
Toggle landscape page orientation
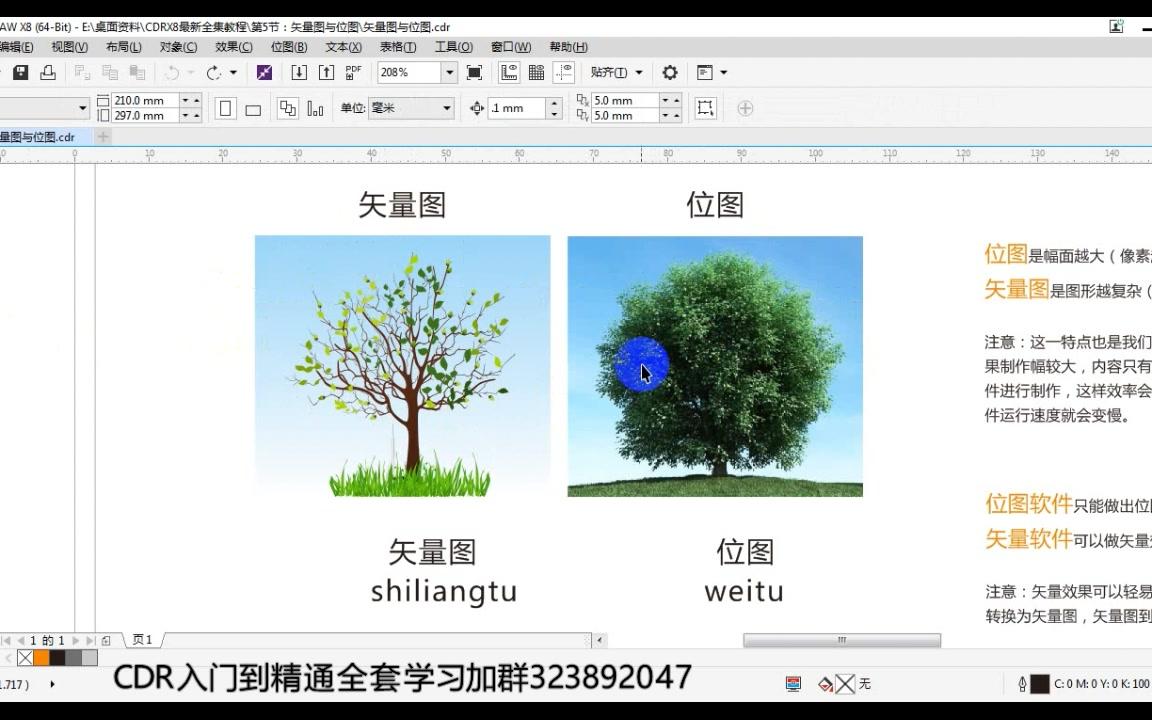(x=254, y=108)
